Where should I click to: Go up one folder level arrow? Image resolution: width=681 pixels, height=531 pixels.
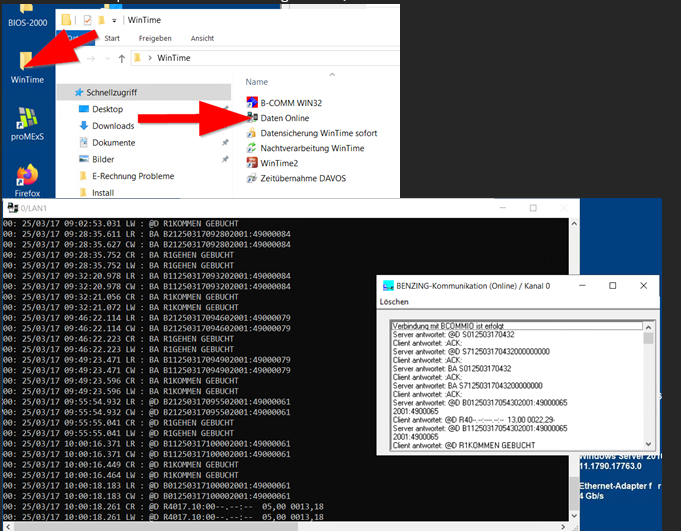click(122, 59)
